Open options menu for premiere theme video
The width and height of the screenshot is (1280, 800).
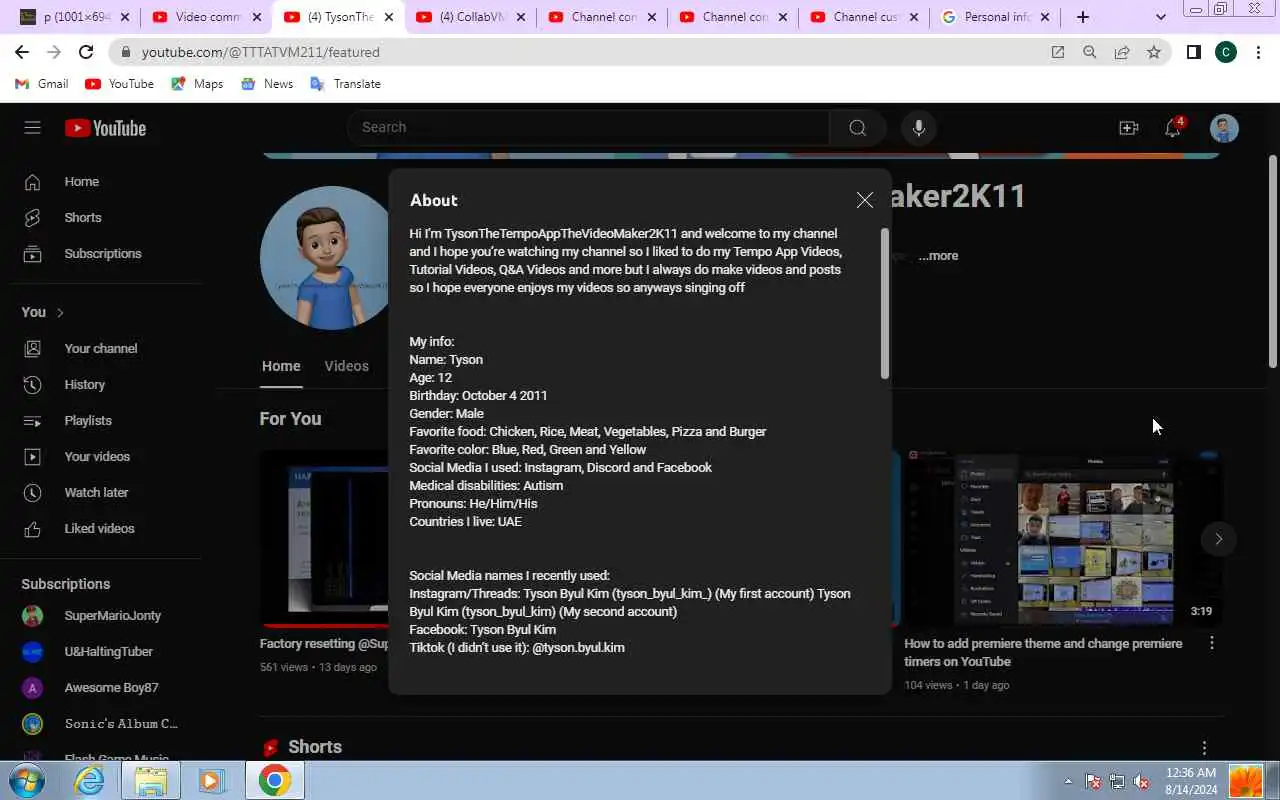click(x=1212, y=643)
